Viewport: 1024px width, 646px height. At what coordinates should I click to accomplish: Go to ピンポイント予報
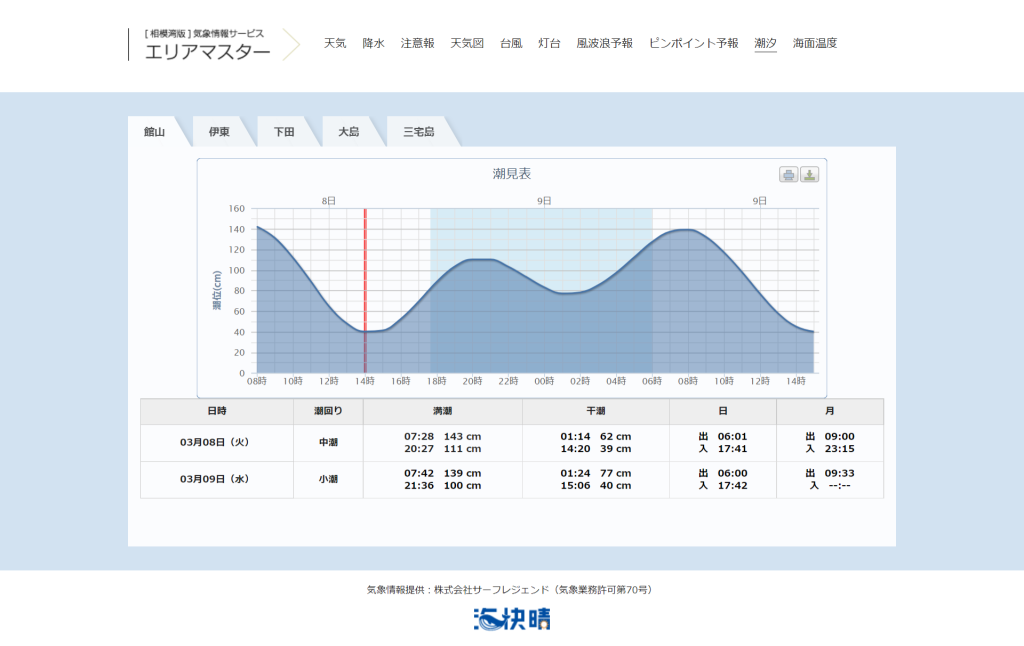[x=693, y=44]
